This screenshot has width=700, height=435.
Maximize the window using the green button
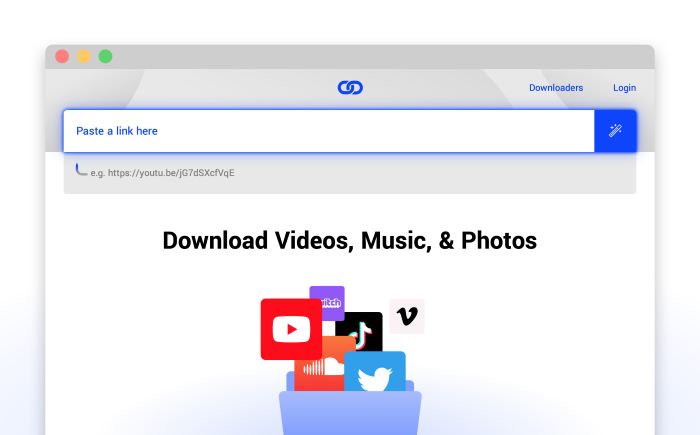coord(106,56)
